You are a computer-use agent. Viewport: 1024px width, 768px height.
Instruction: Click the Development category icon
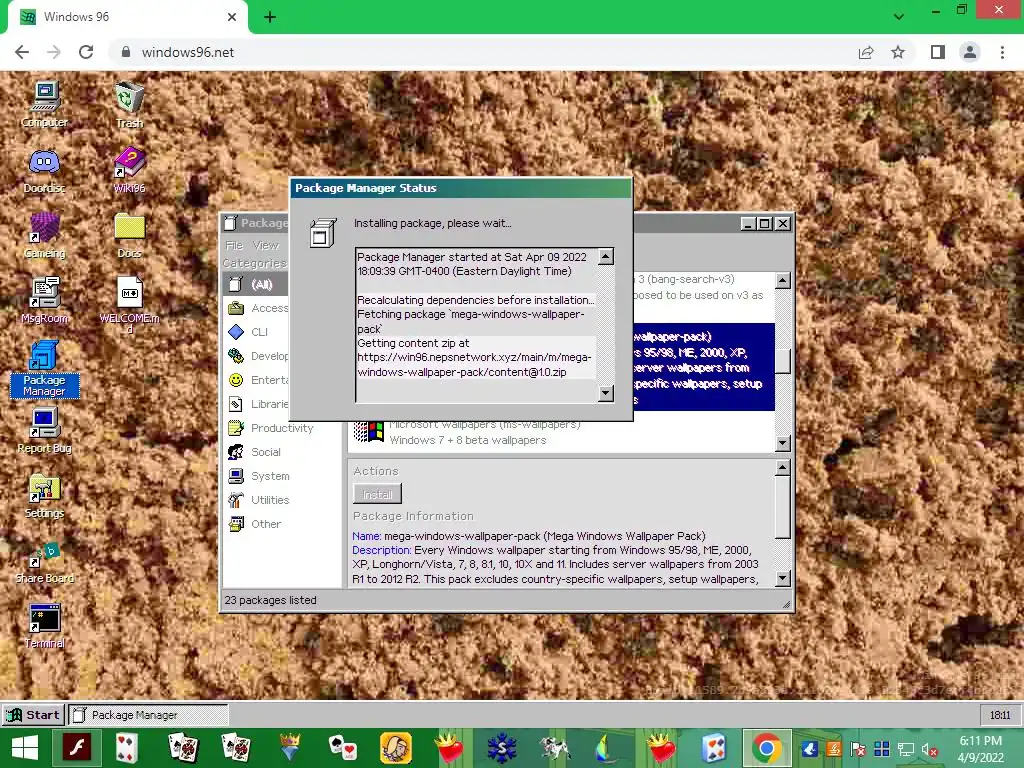point(236,356)
